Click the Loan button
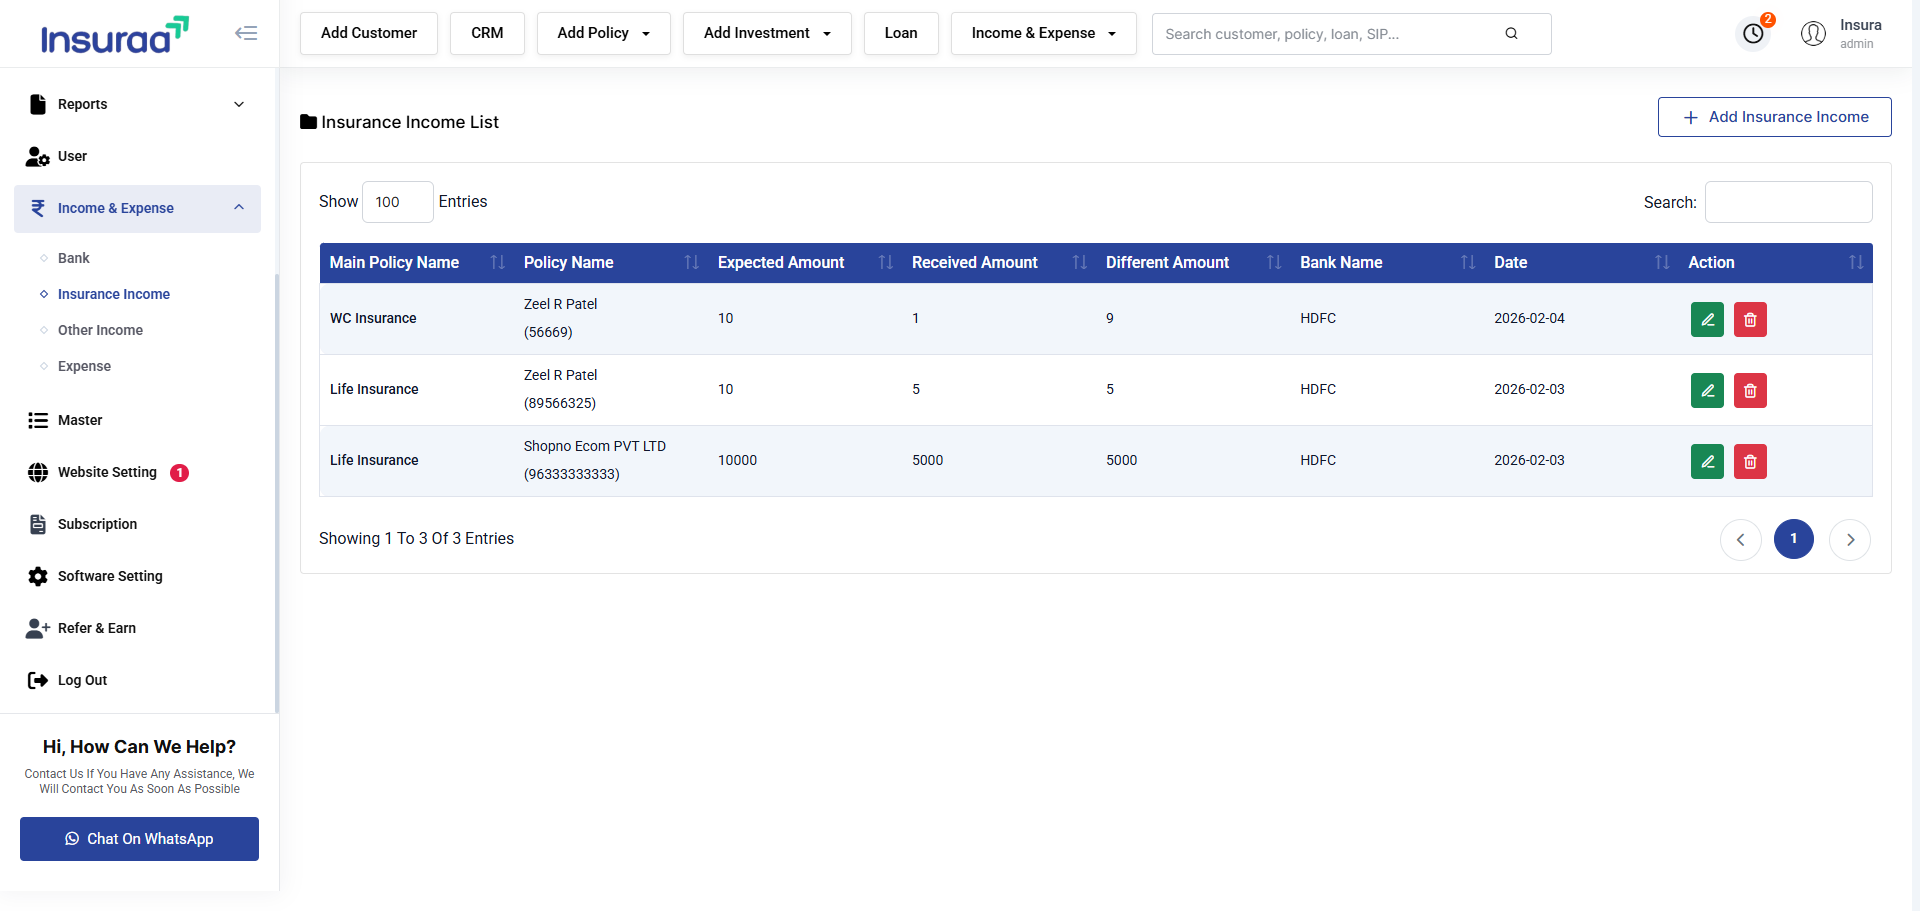The width and height of the screenshot is (1920, 911). tap(901, 33)
